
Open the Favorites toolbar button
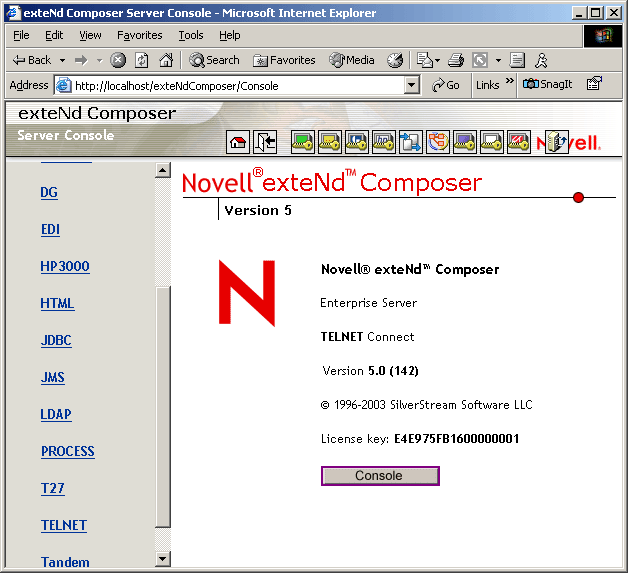coord(284,60)
